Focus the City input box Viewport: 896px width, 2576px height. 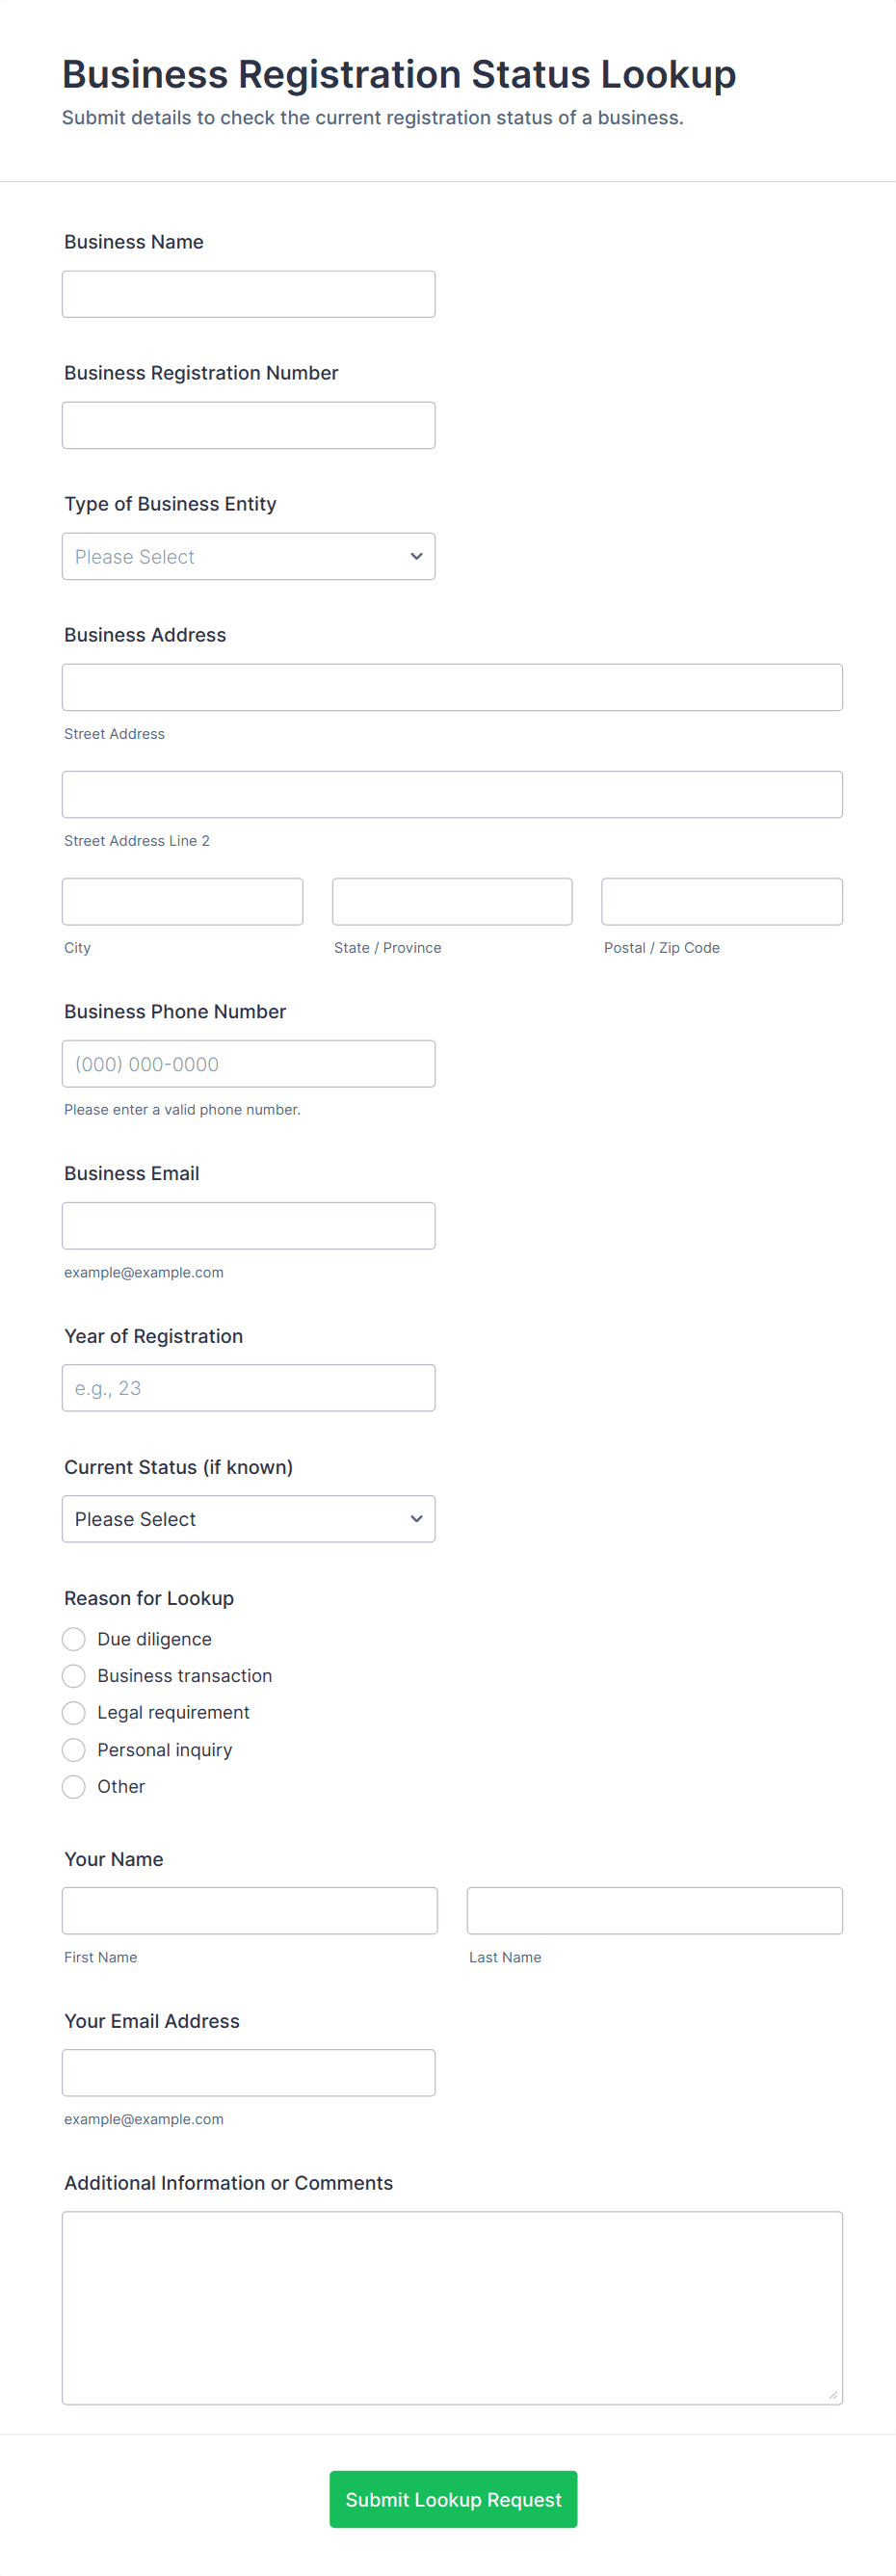pos(182,901)
